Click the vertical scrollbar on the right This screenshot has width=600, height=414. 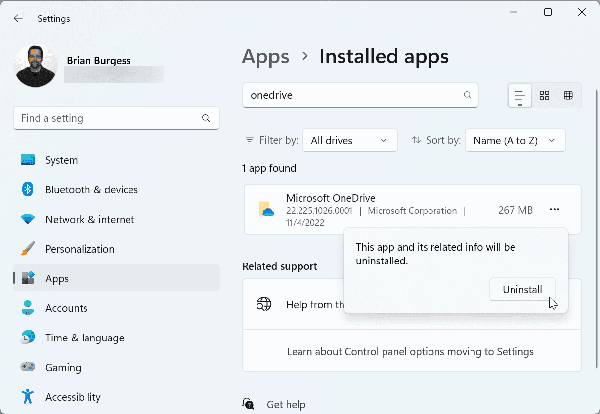(x=596, y=229)
